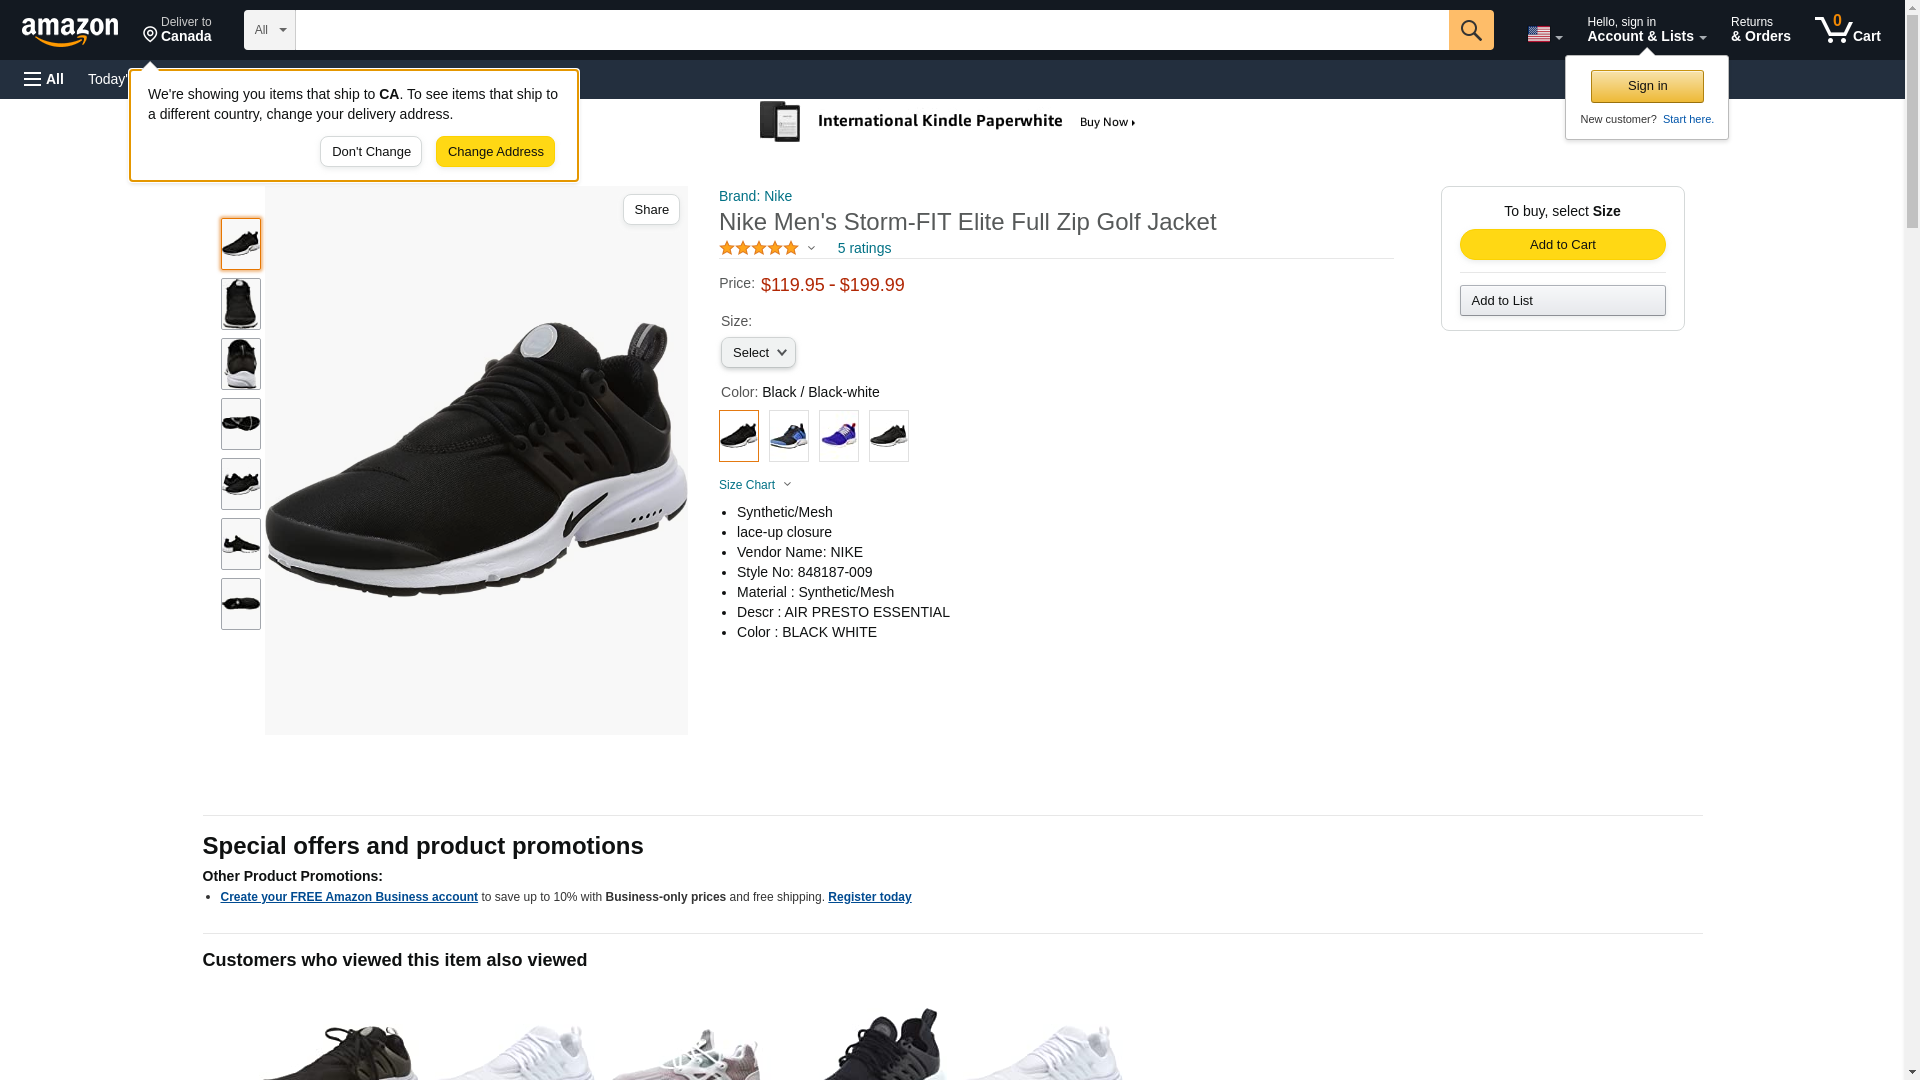Select the second shoe thumbnail image

[x=240, y=304]
